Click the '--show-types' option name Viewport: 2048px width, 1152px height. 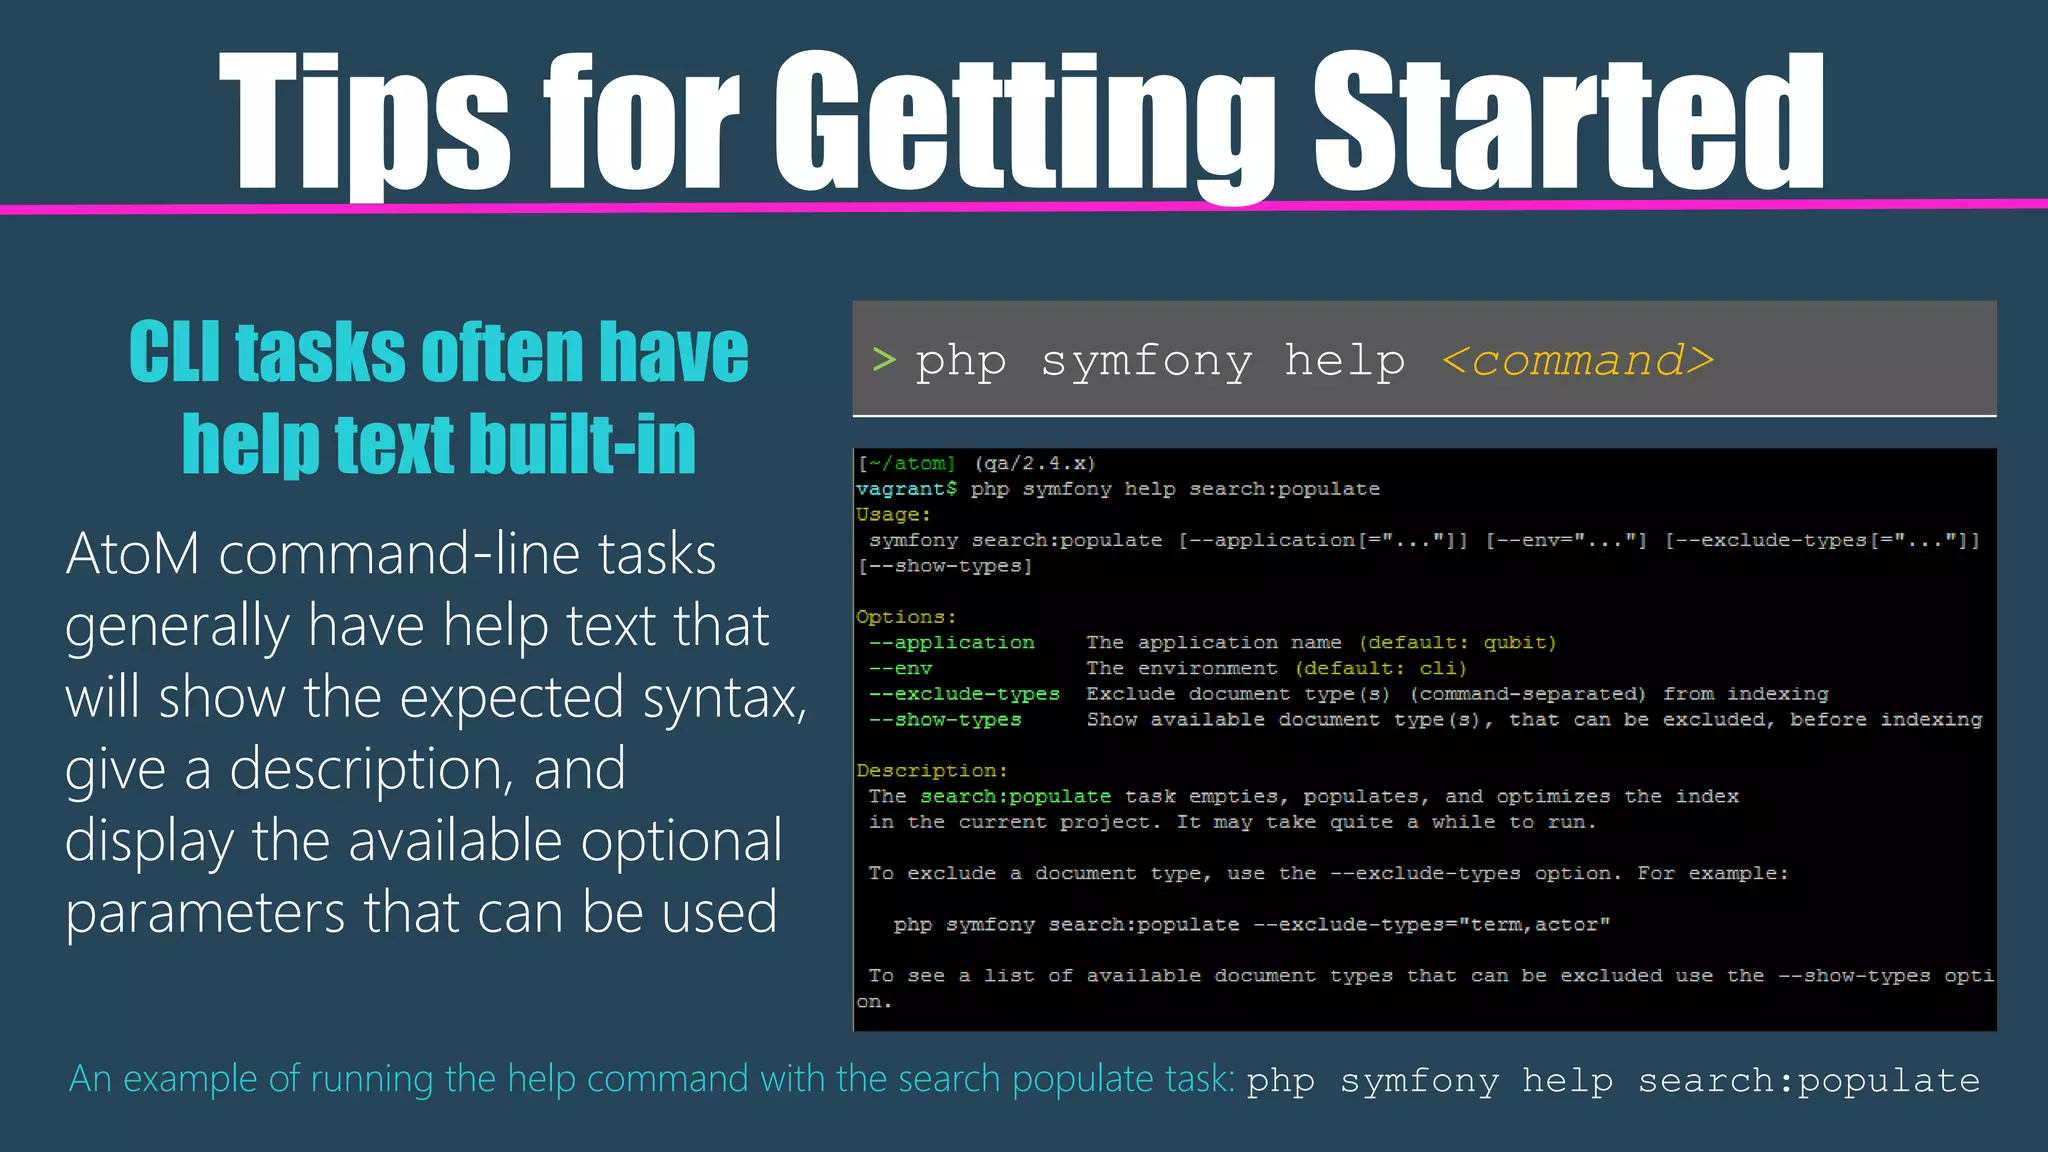tap(945, 720)
